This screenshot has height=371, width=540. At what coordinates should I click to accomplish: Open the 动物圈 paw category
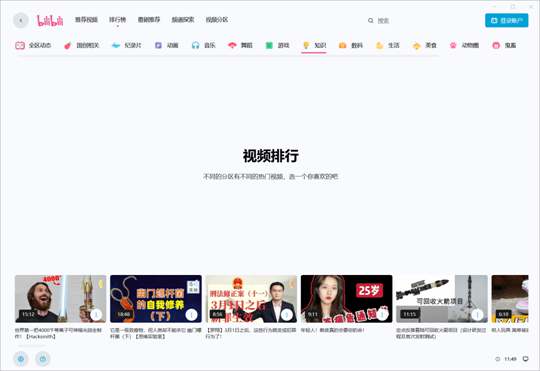(464, 45)
